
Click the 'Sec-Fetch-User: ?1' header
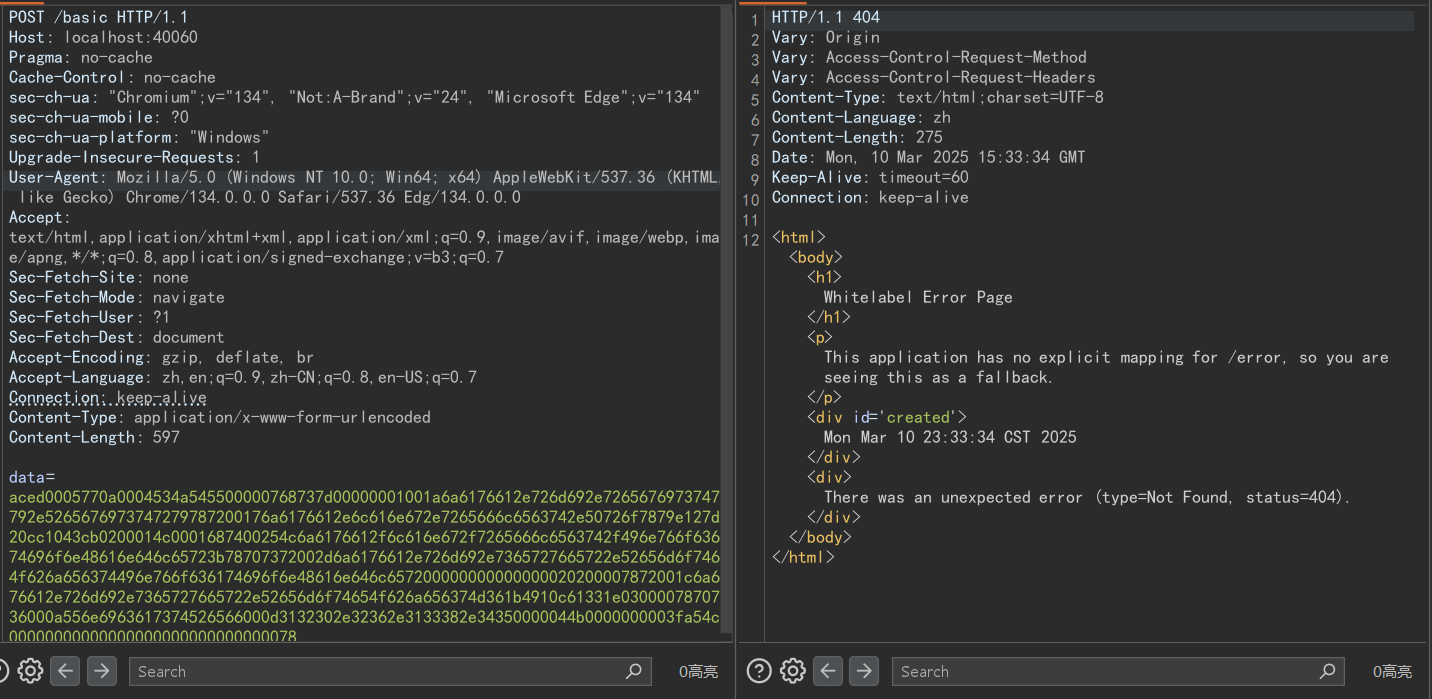(x=90, y=317)
